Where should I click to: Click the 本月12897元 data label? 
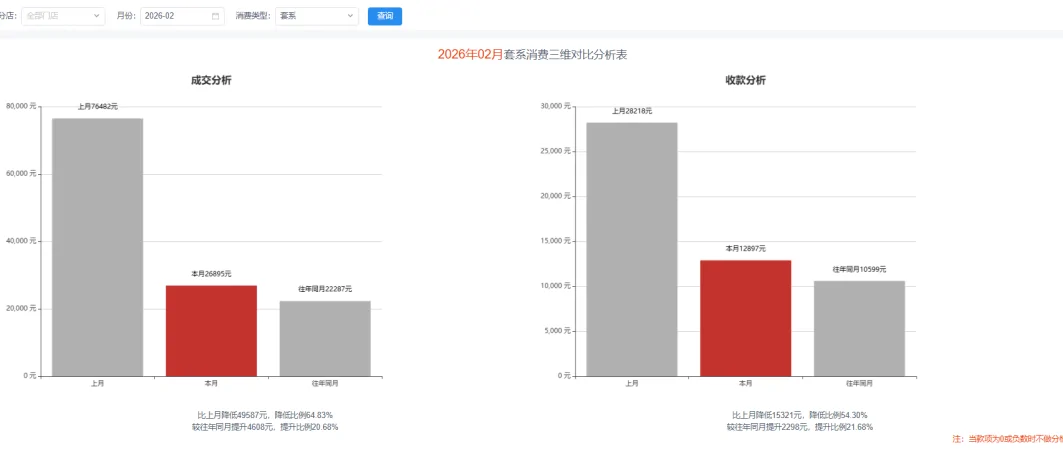click(x=745, y=248)
